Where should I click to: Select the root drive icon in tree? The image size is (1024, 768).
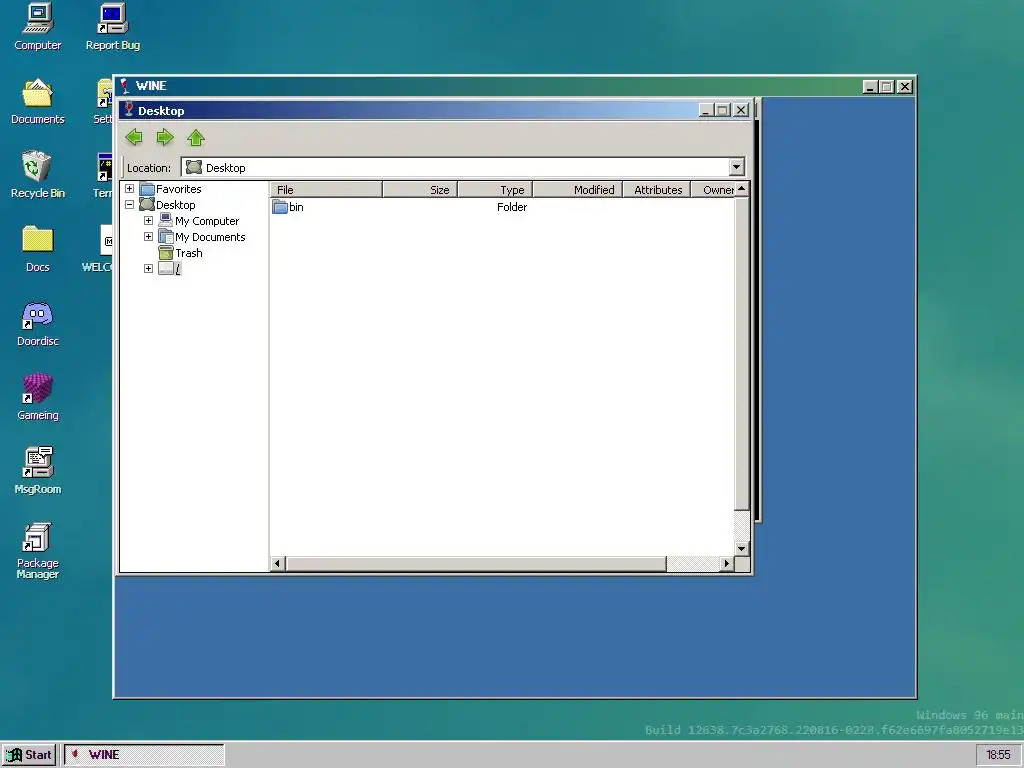[166, 268]
